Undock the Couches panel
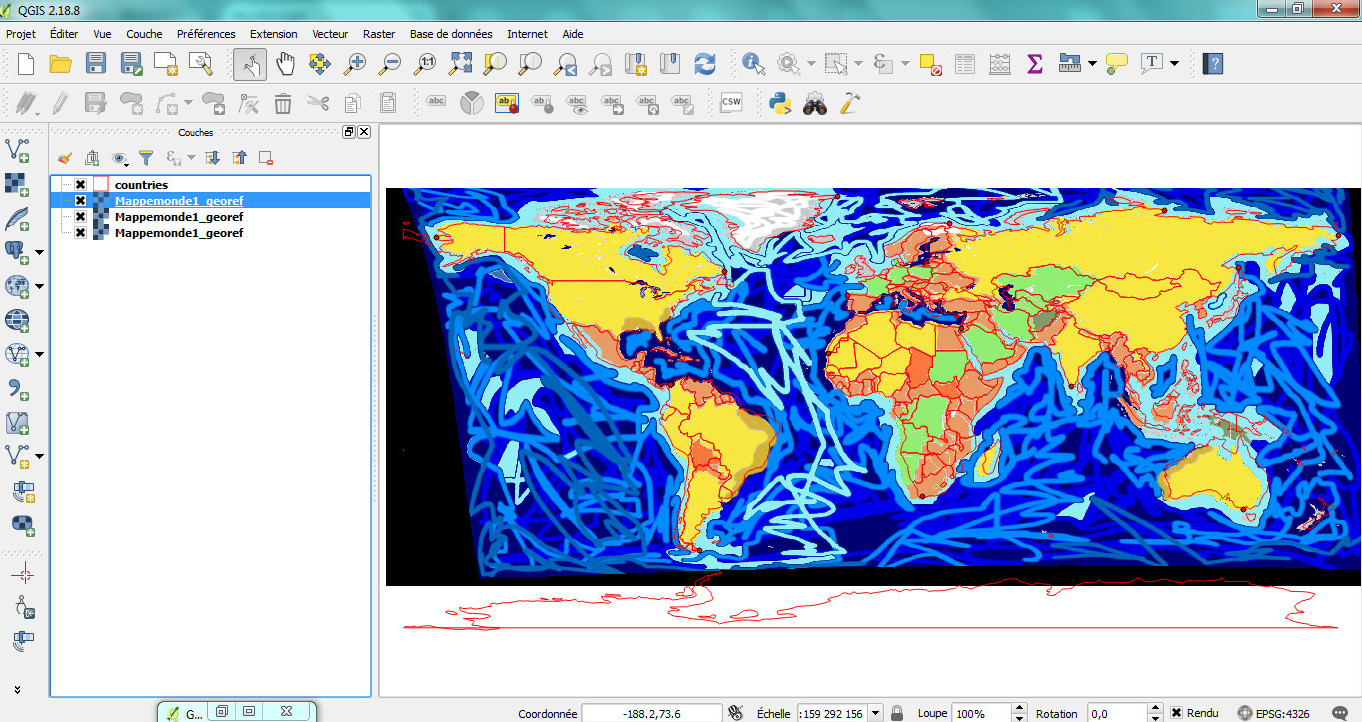The width and height of the screenshot is (1362, 722). 349,132
